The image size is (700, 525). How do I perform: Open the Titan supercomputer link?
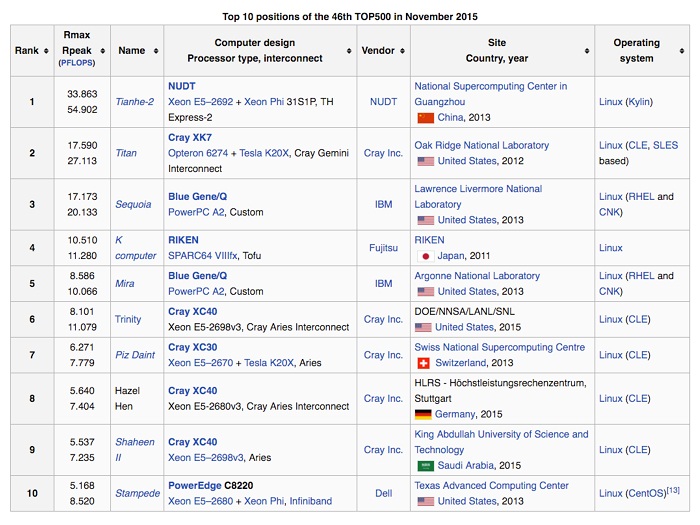(126, 153)
